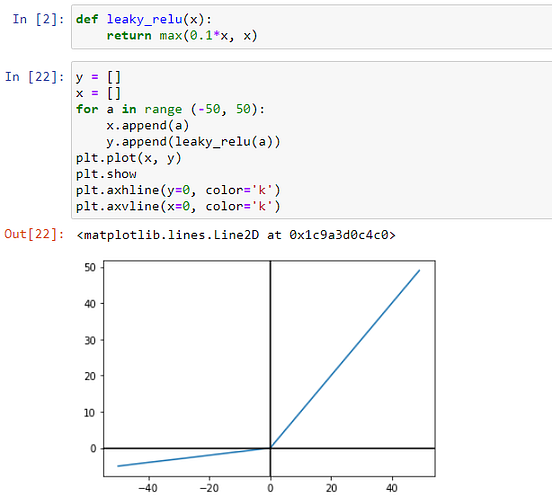Click in the leaky_relu definition code cell

(x=312, y=27)
